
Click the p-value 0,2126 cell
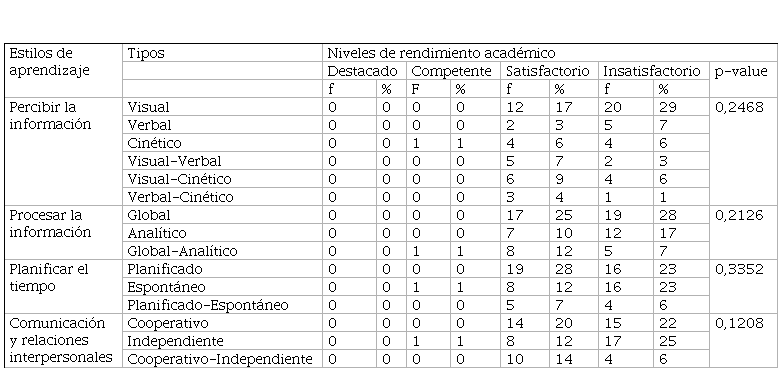point(743,233)
